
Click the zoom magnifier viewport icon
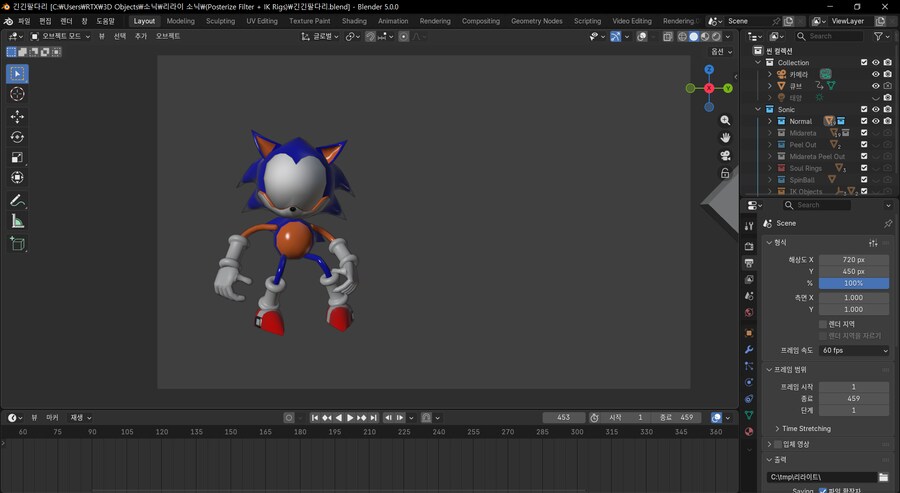(725, 120)
